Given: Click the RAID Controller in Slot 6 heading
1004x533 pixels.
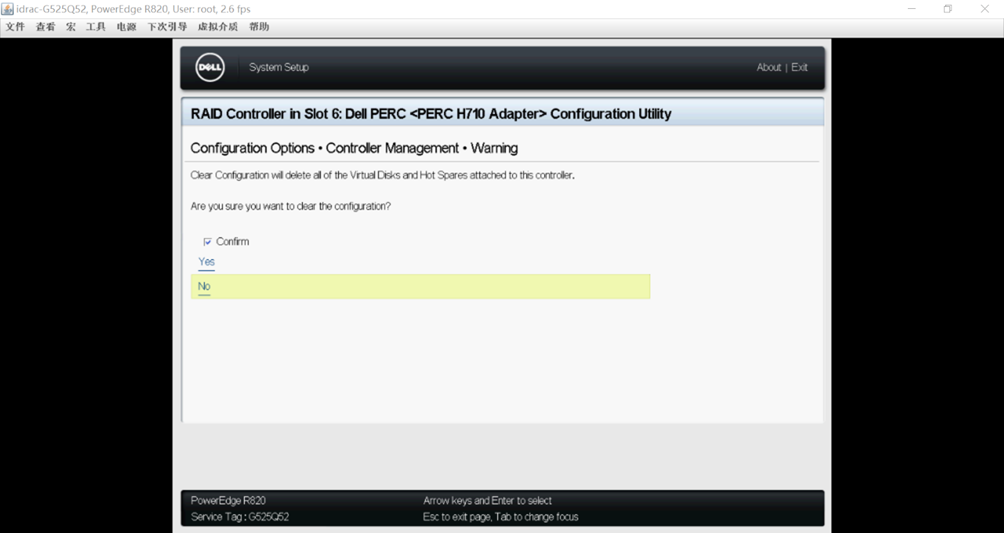Looking at the screenshot, I should 431,114.
